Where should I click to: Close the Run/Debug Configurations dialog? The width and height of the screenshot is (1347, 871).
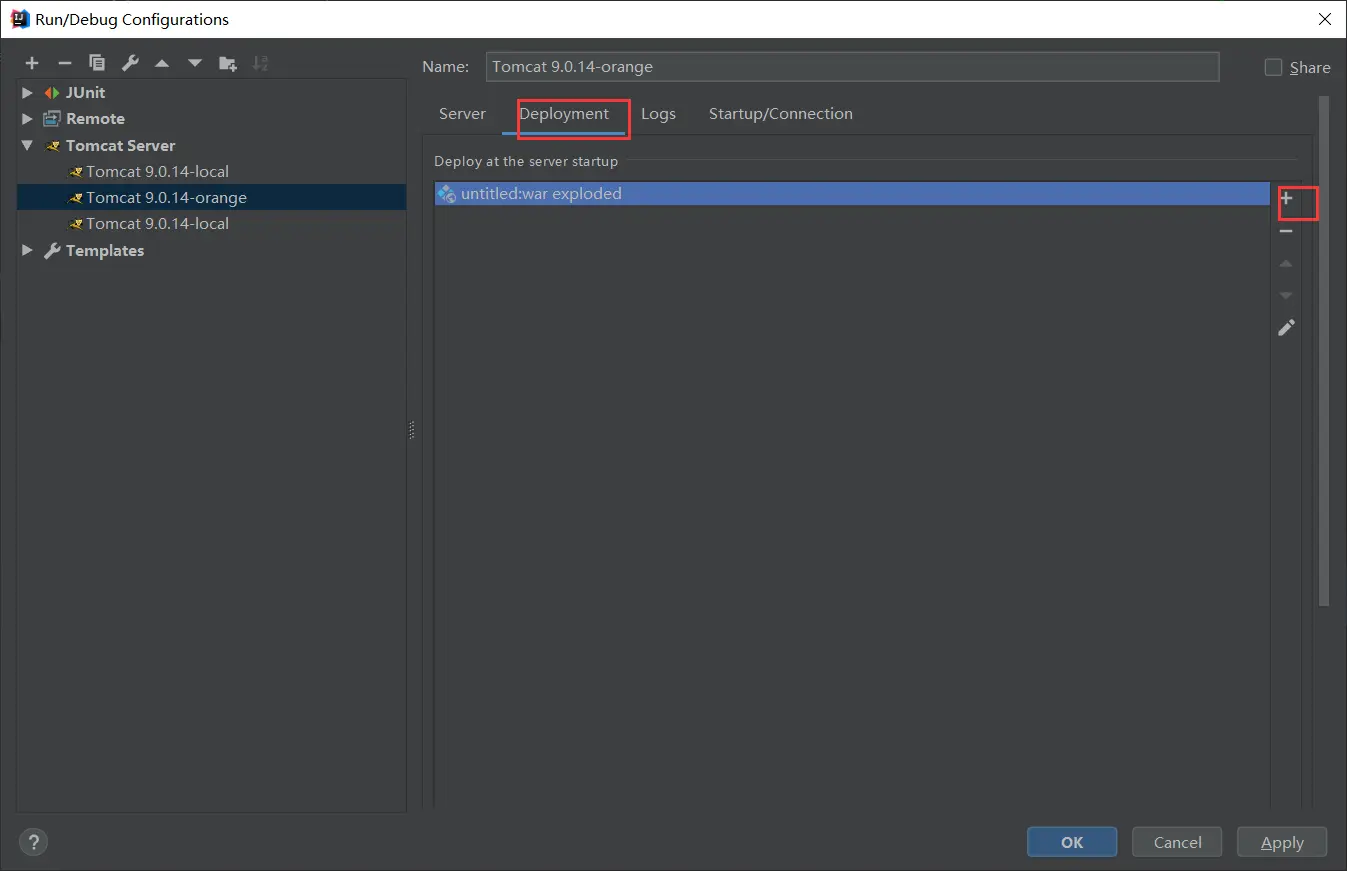[x=1324, y=19]
